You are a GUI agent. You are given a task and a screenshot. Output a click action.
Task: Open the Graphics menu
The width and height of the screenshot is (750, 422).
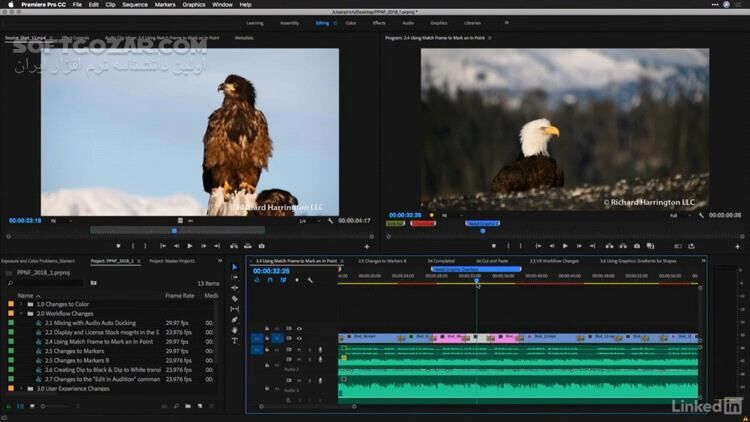pyautogui.click(x=194, y=4)
